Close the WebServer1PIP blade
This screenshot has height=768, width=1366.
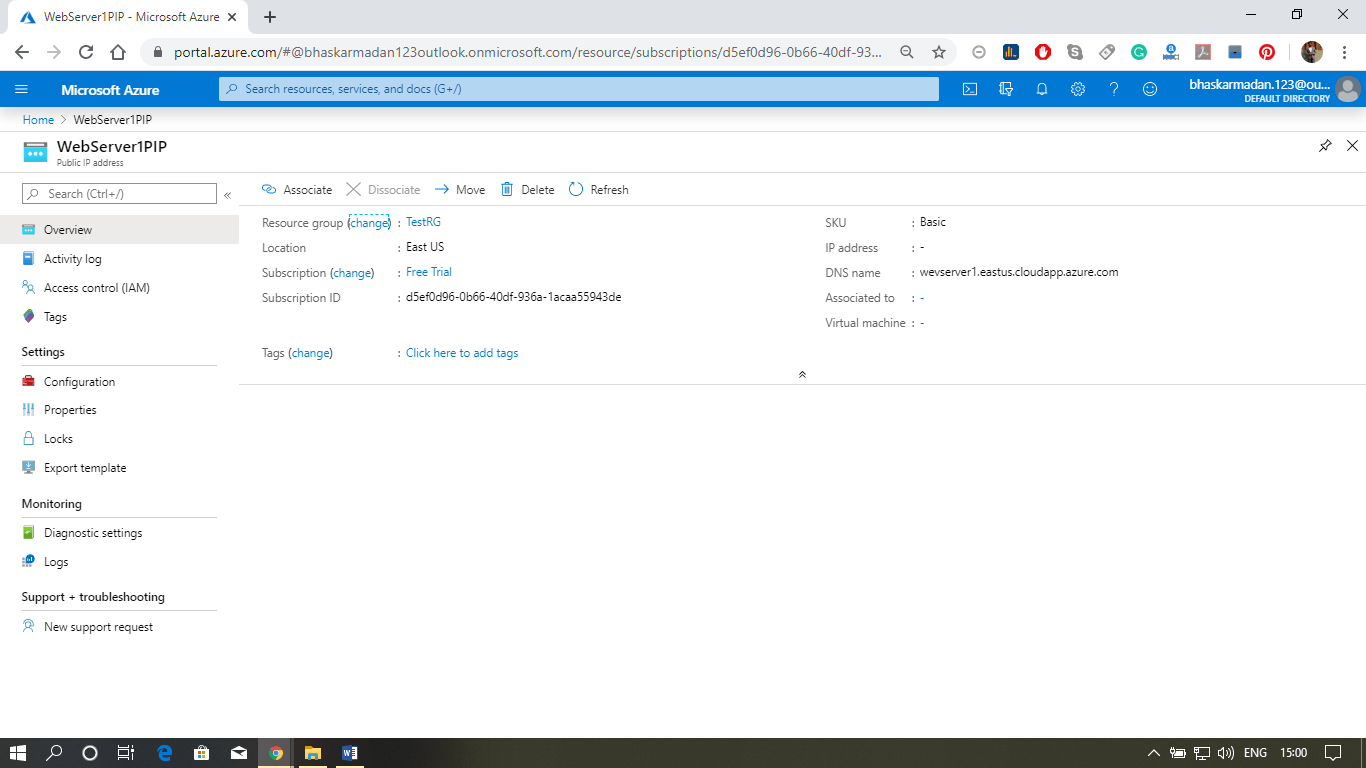pos(1352,146)
